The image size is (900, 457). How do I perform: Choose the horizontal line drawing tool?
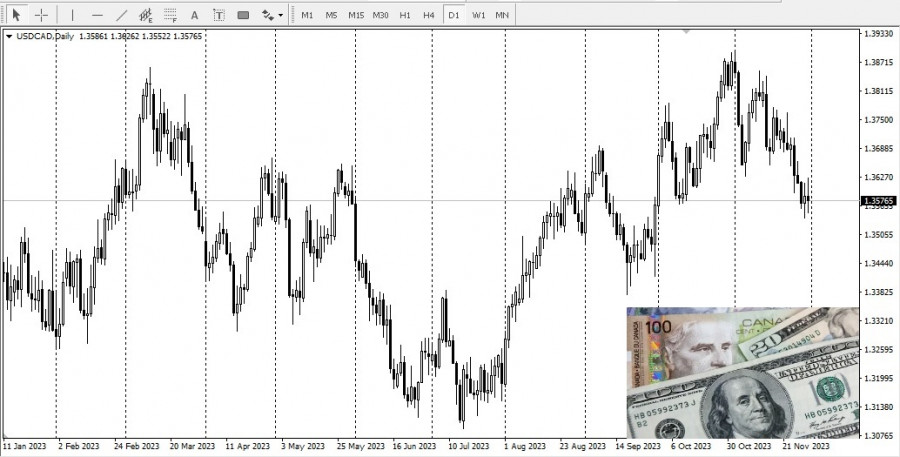(98, 15)
